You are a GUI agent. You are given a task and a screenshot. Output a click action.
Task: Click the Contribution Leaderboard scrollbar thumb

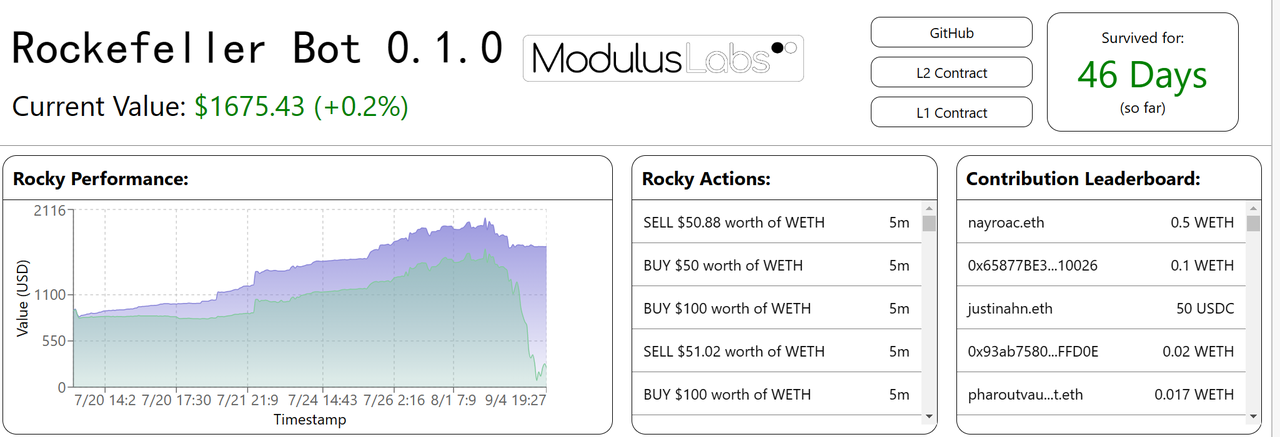(1253, 223)
